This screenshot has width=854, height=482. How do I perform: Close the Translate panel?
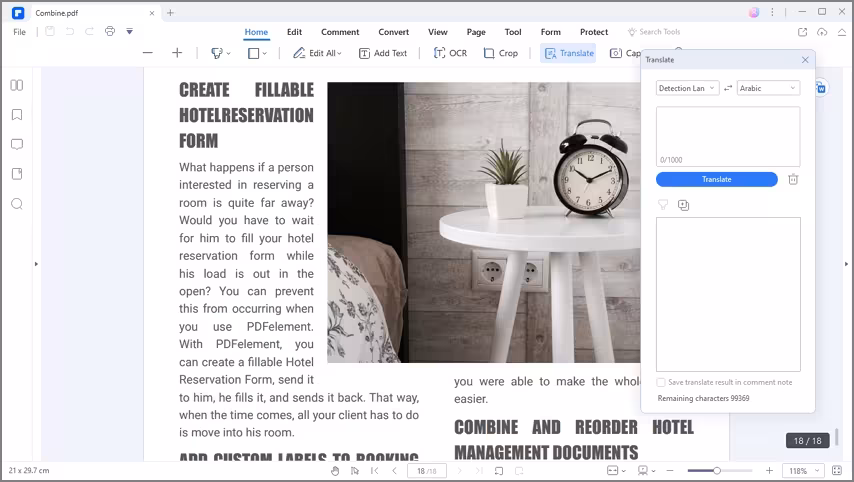(805, 60)
